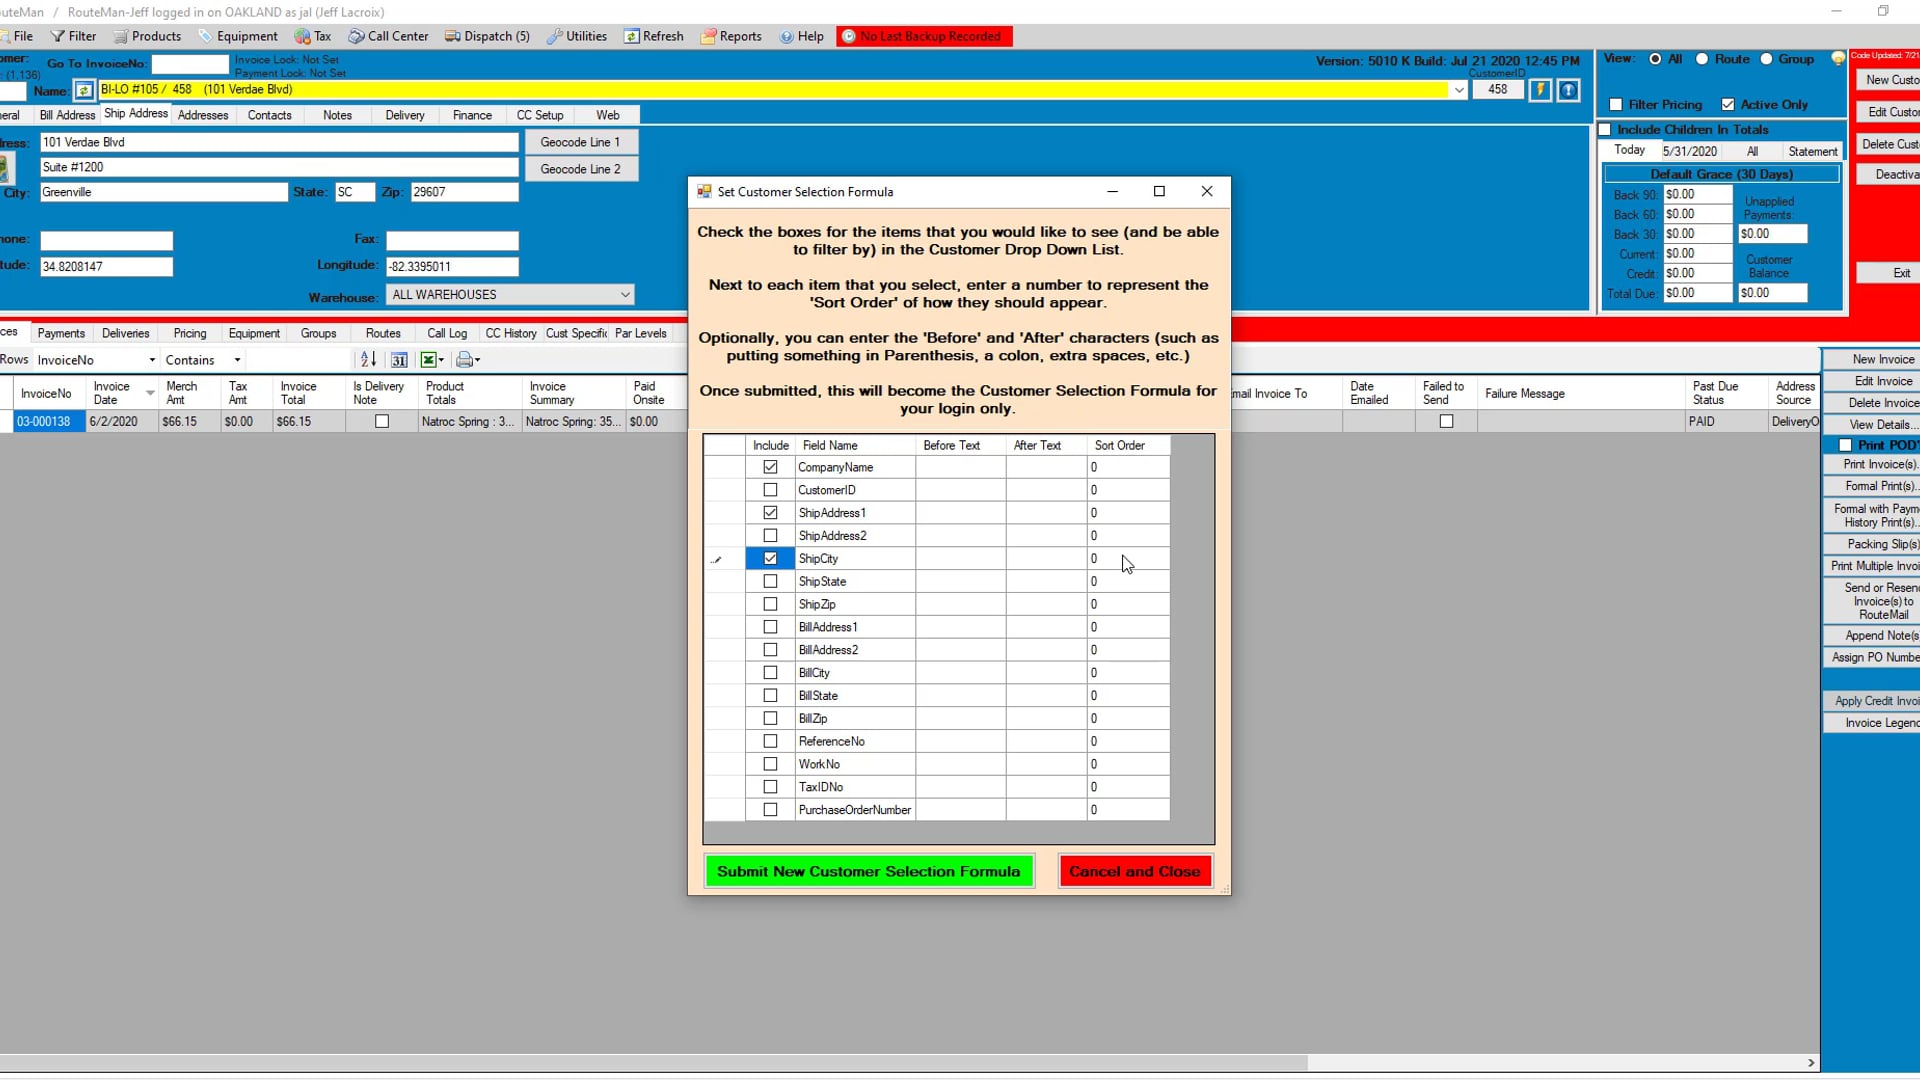Check the ShipState include checkbox
This screenshot has height=1080, width=1920.
(770, 581)
